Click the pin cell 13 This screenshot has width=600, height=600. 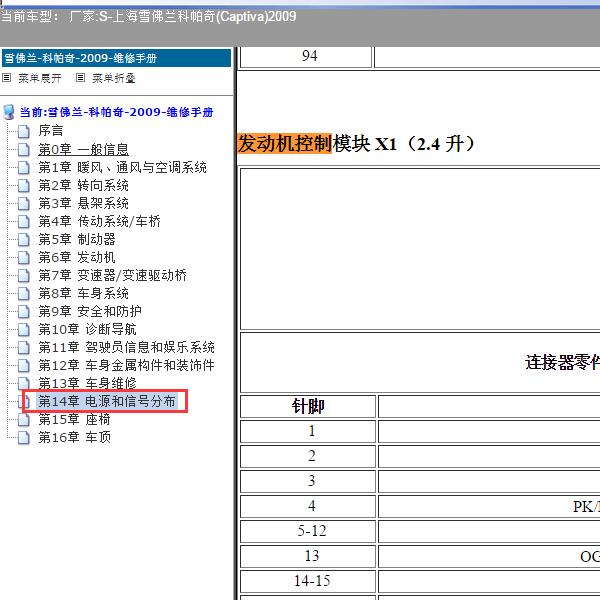[x=308, y=556]
